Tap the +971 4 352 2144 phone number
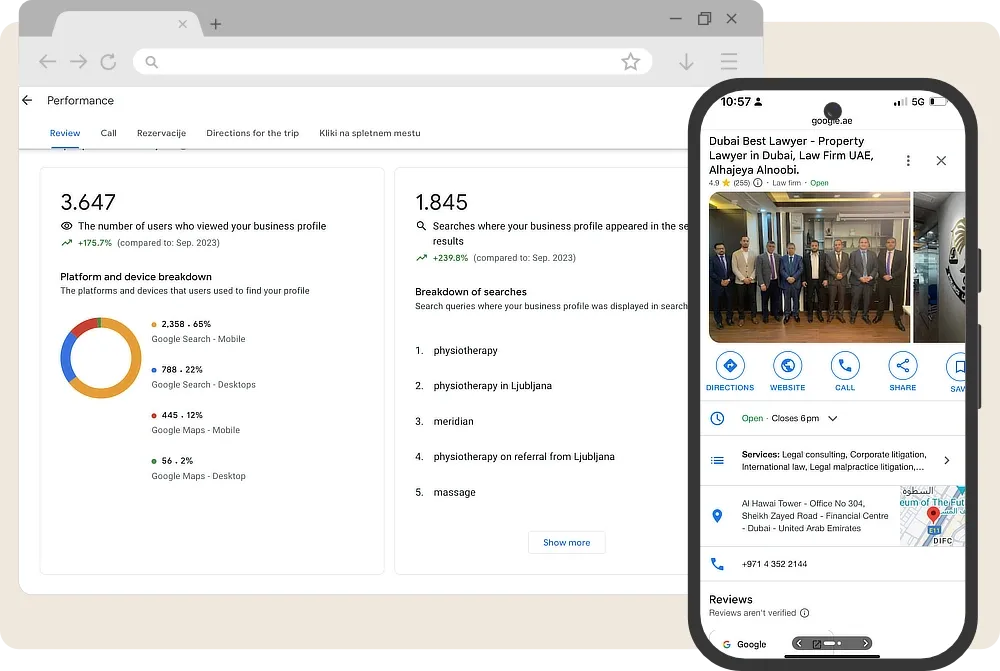Image resolution: width=1000 pixels, height=671 pixels. [x=774, y=564]
